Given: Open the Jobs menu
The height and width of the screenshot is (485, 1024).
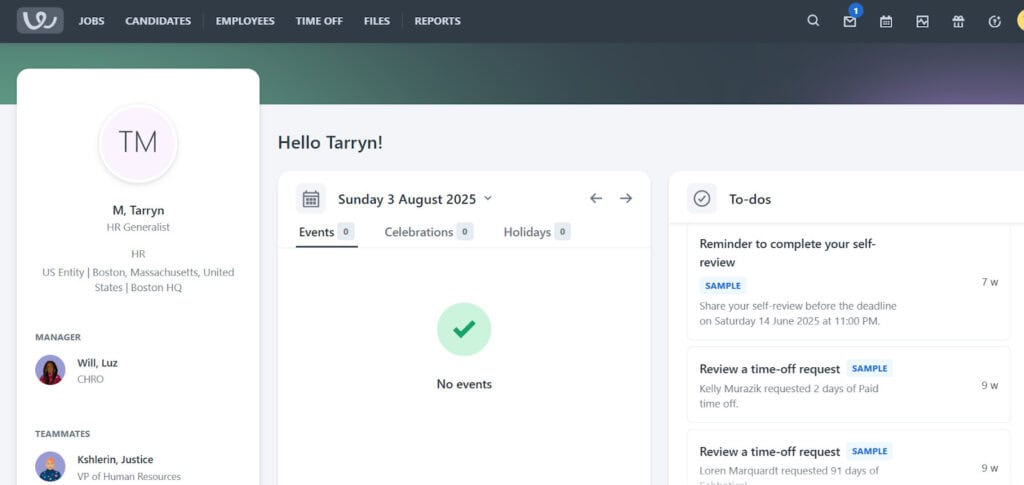Looking at the screenshot, I should point(91,21).
